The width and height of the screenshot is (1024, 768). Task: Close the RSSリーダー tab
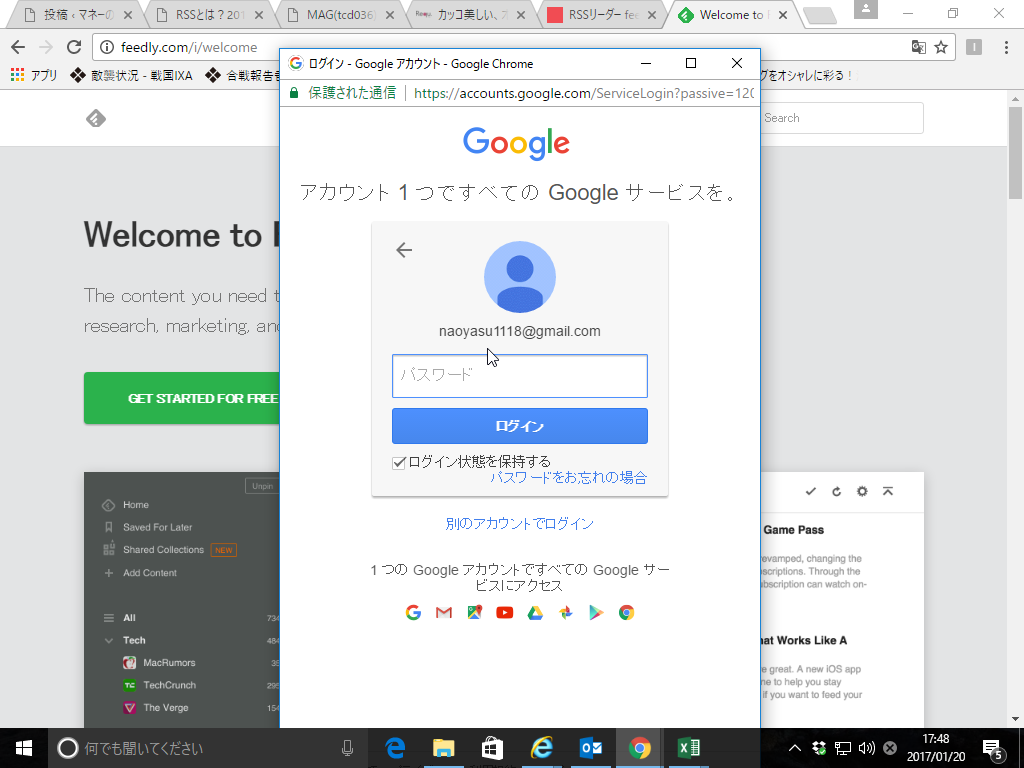(652, 15)
